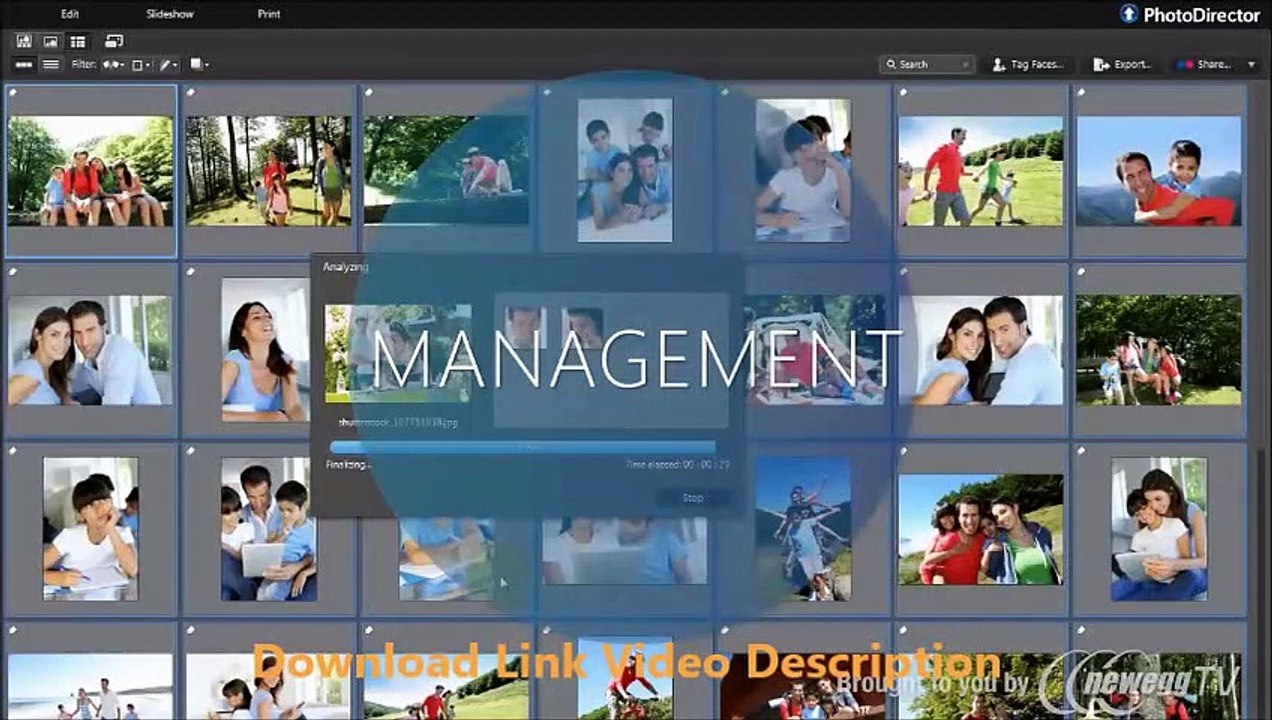
Task: Switch to thumbnail grid browser mode
Action: pyautogui.click(x=77, y=41)
